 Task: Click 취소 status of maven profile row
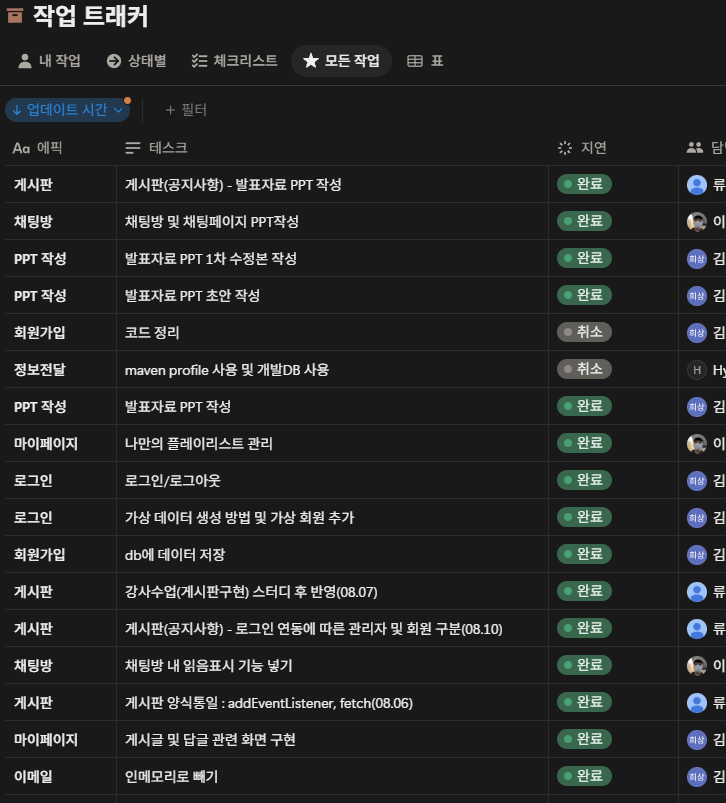tap(584, 369)
